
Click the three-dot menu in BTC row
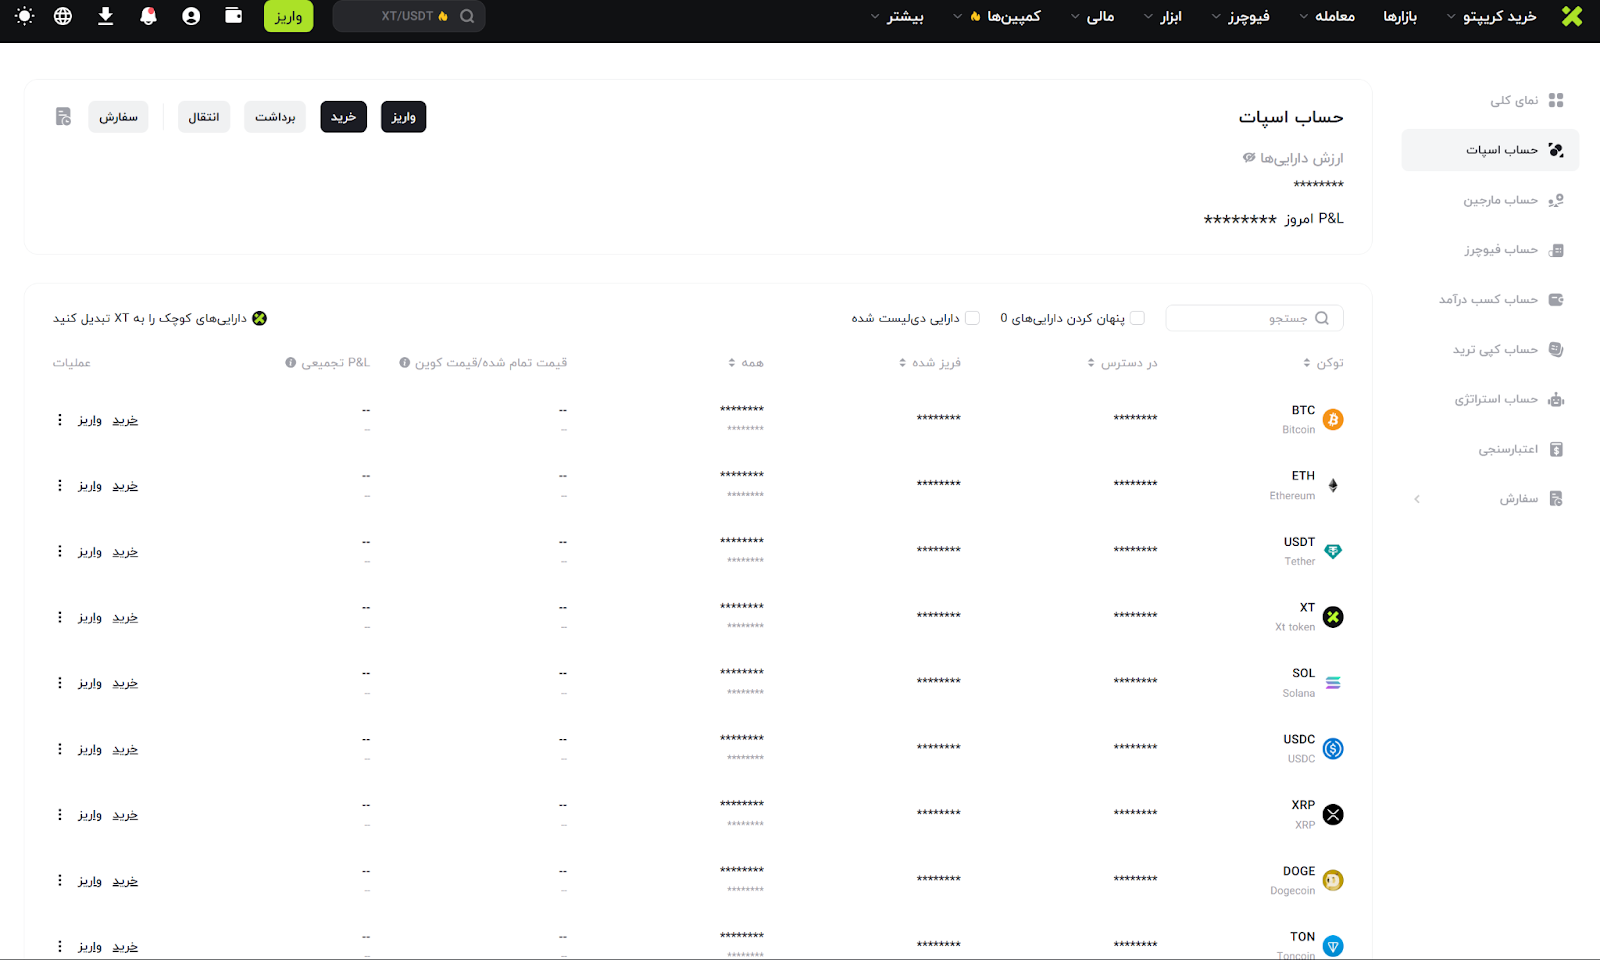pos(60,420)
